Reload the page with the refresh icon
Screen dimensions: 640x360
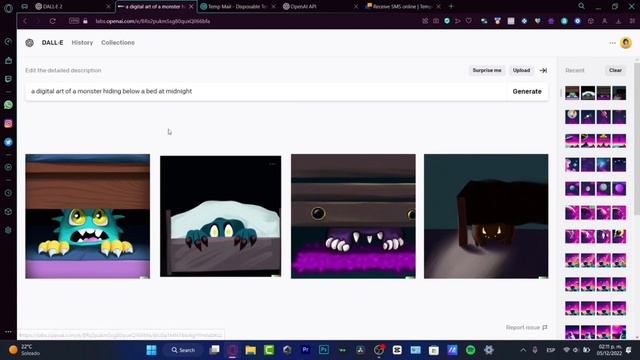[x=53, y=21]
